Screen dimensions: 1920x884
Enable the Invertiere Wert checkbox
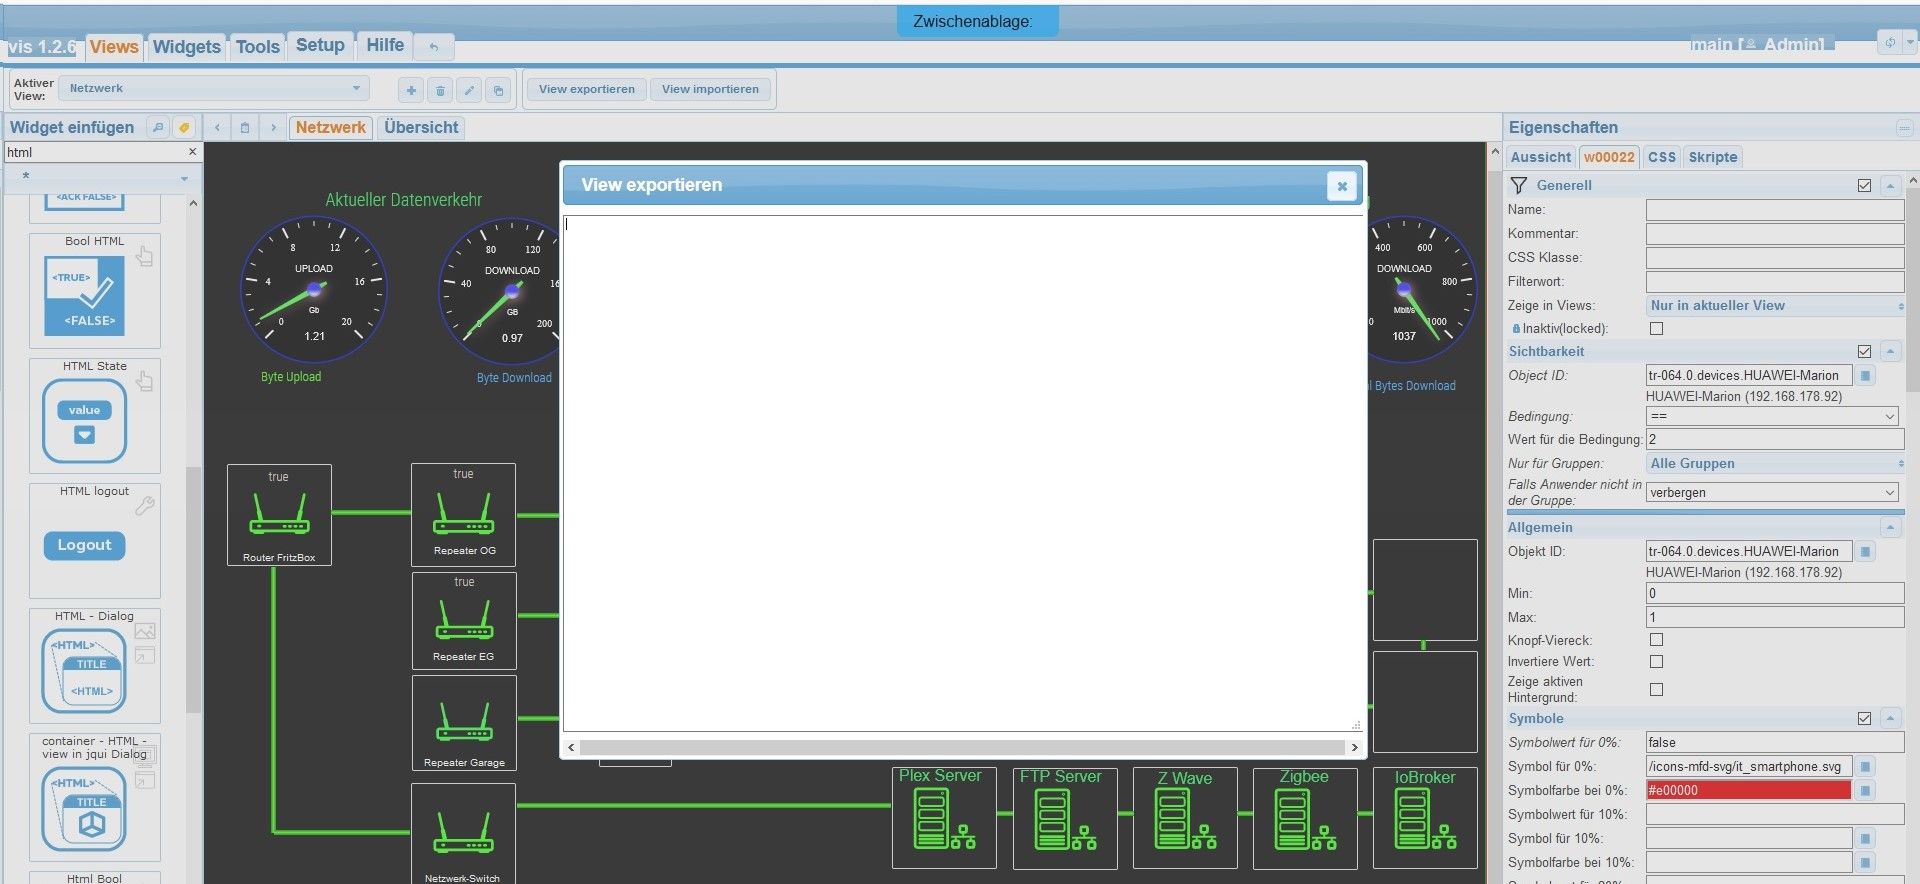click(1656, 662)
